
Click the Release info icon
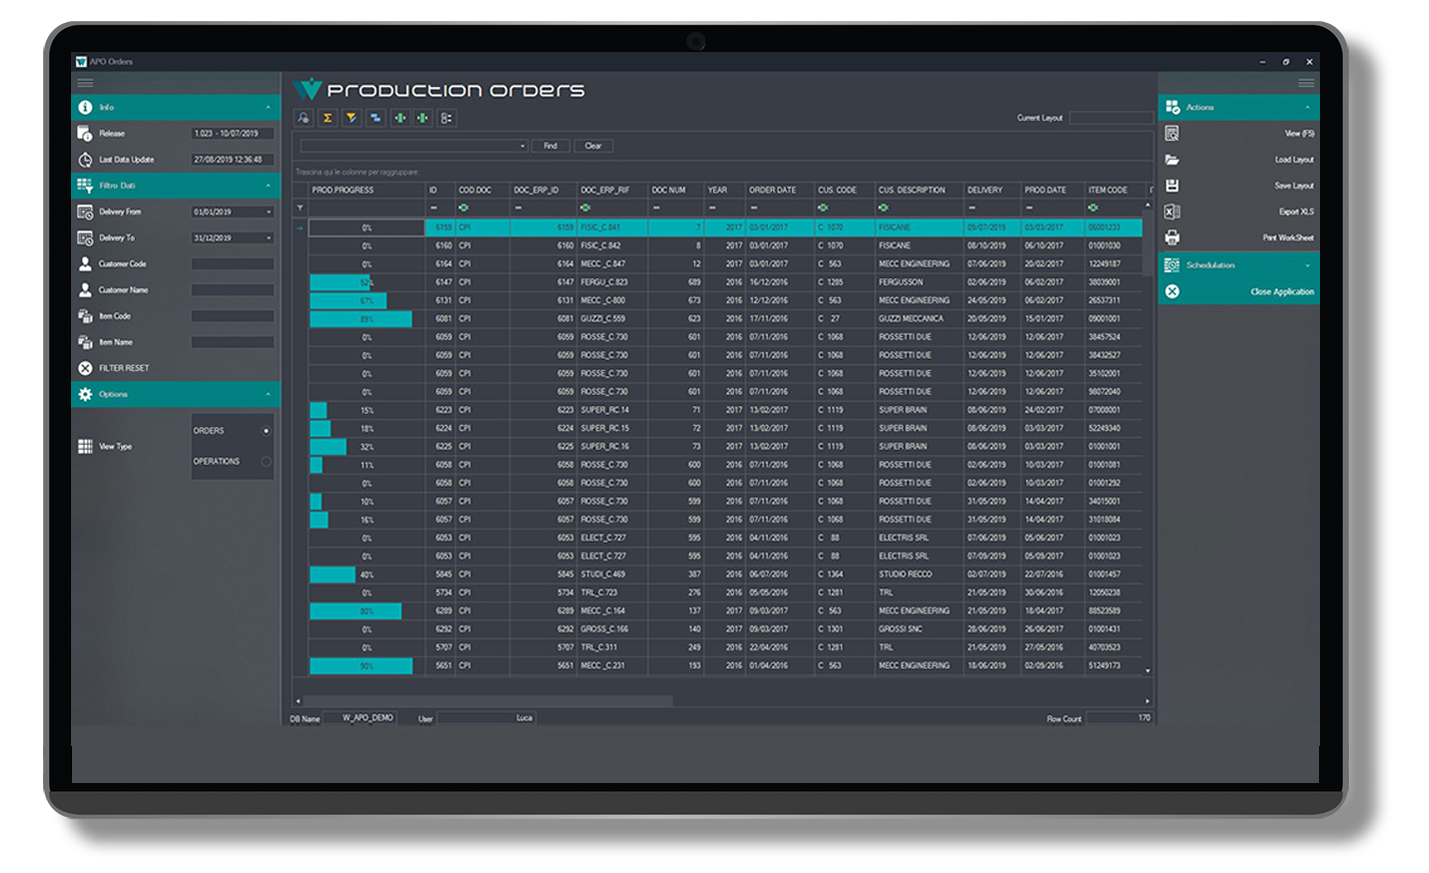pos(85,133)
